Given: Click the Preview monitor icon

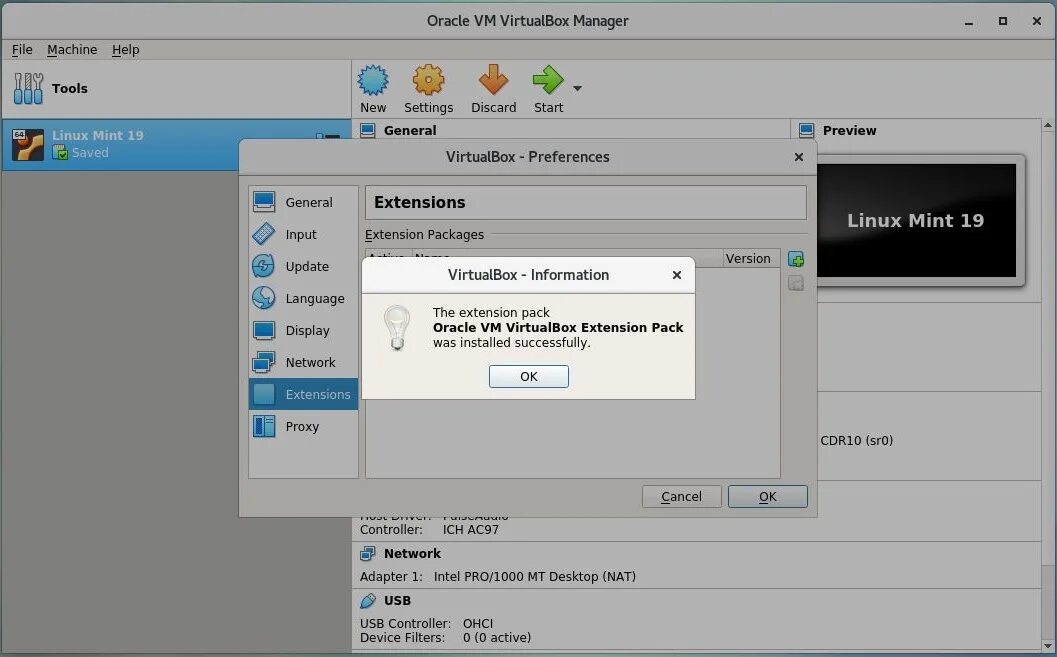Looking at the screenshot, I should point(806,130).
